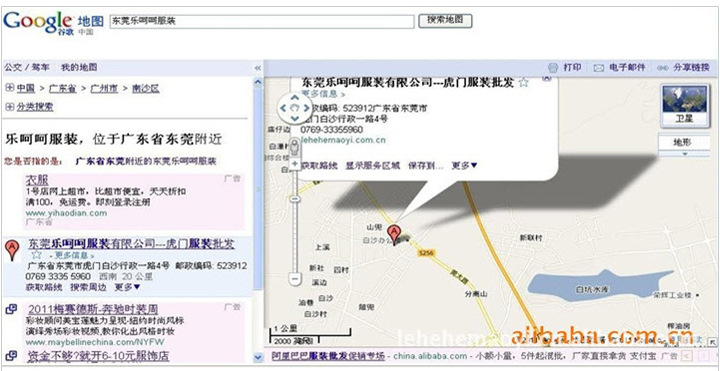Open 更多 dropdown in info window
This screenshot has width=720, height=371.
(464, 166)
